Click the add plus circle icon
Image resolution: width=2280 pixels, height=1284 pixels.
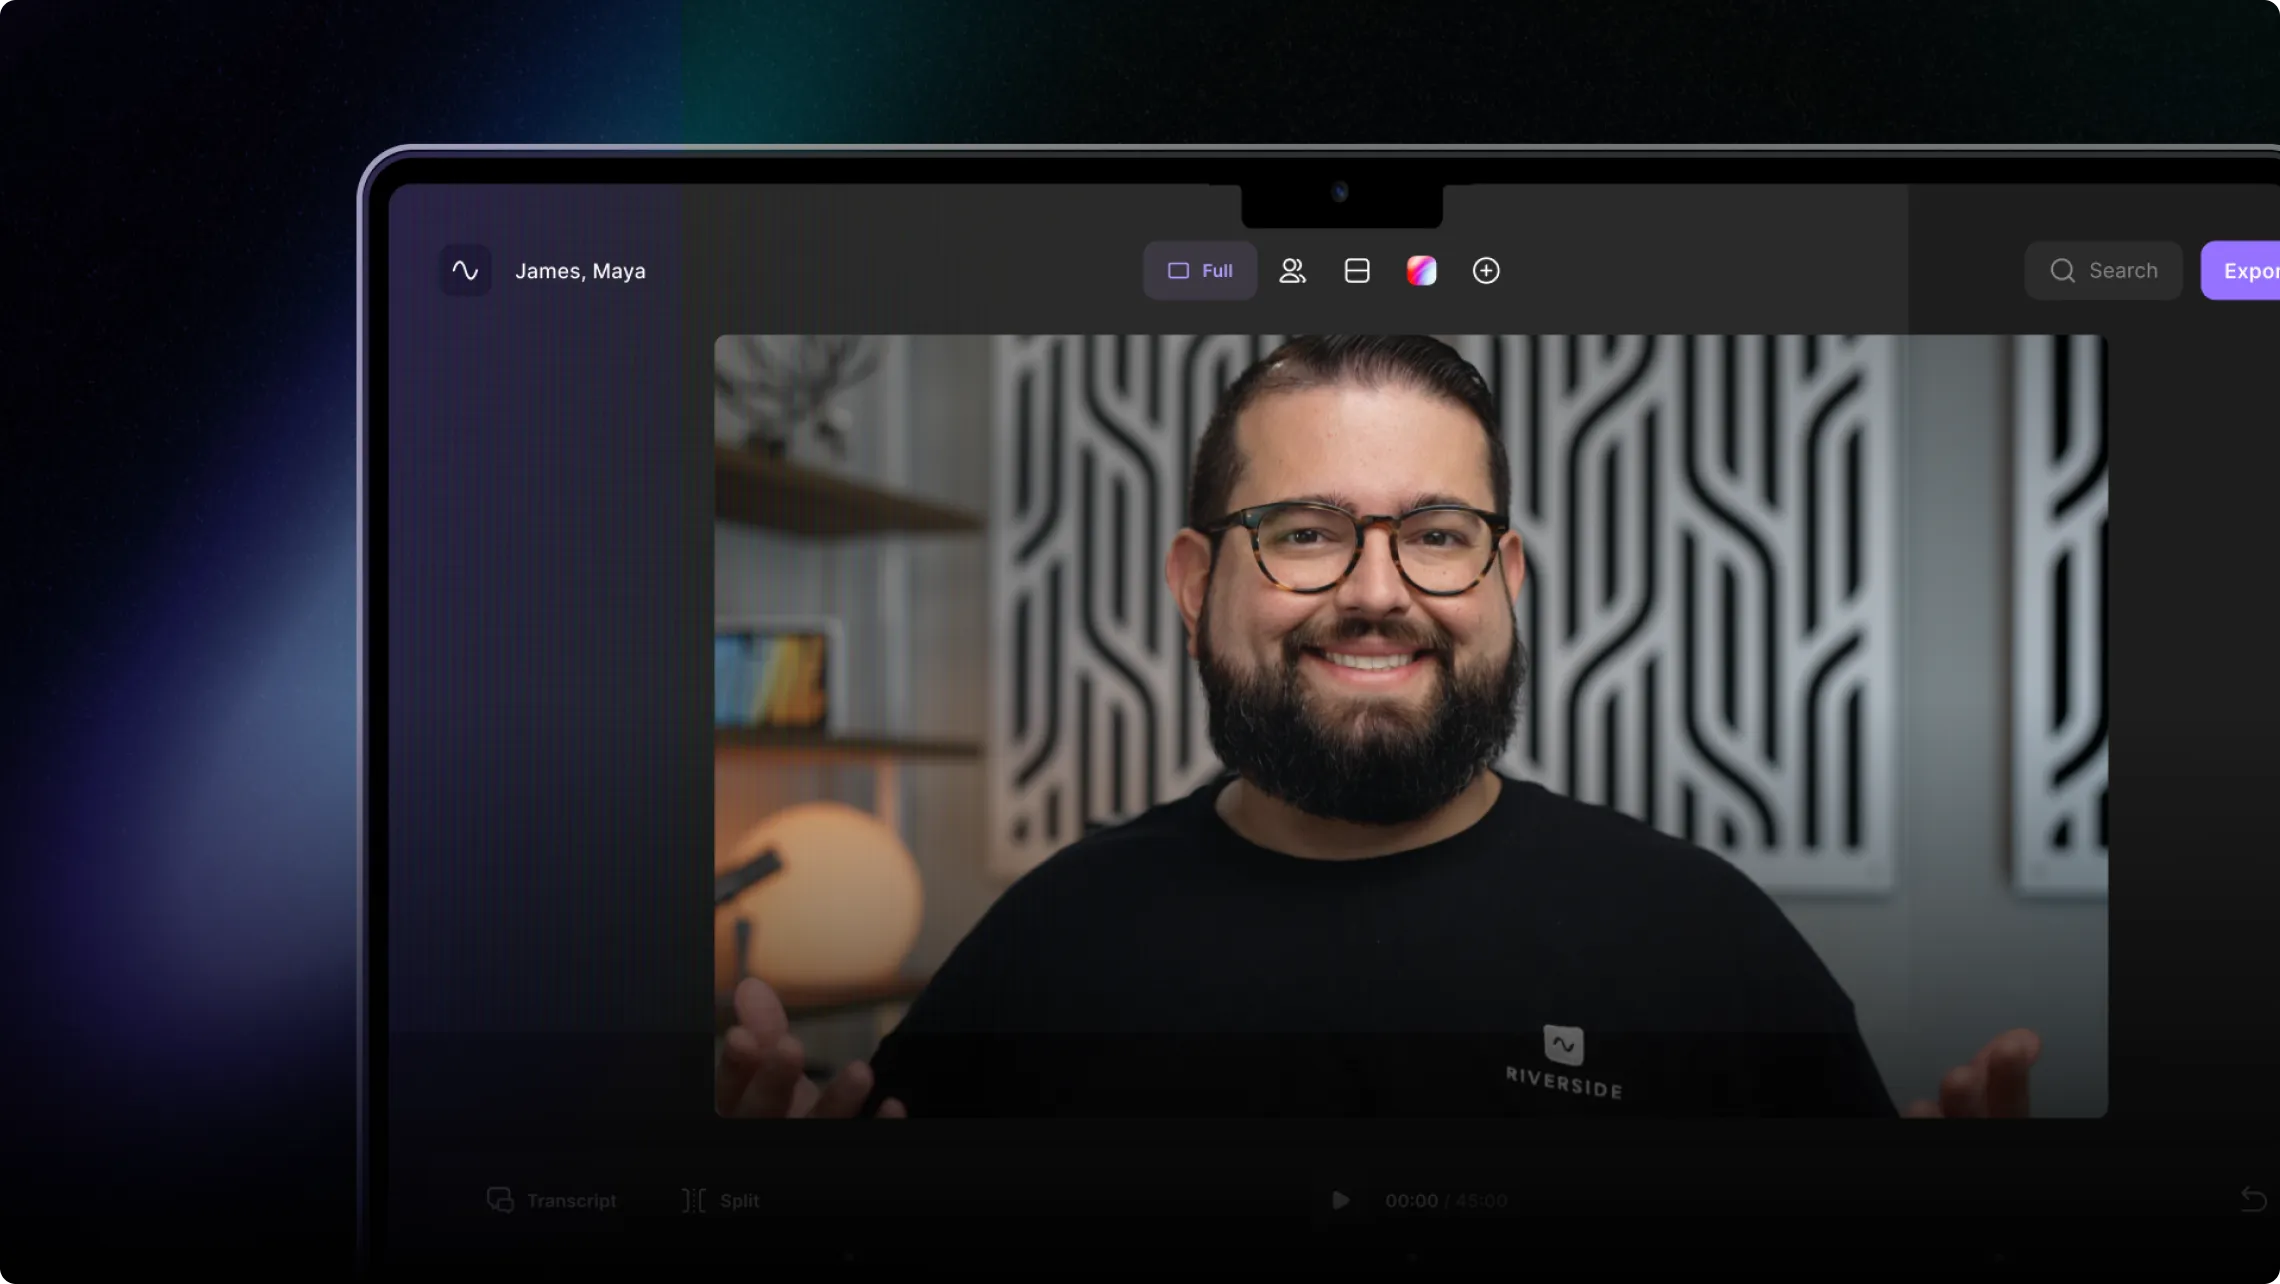[1486, 270]
